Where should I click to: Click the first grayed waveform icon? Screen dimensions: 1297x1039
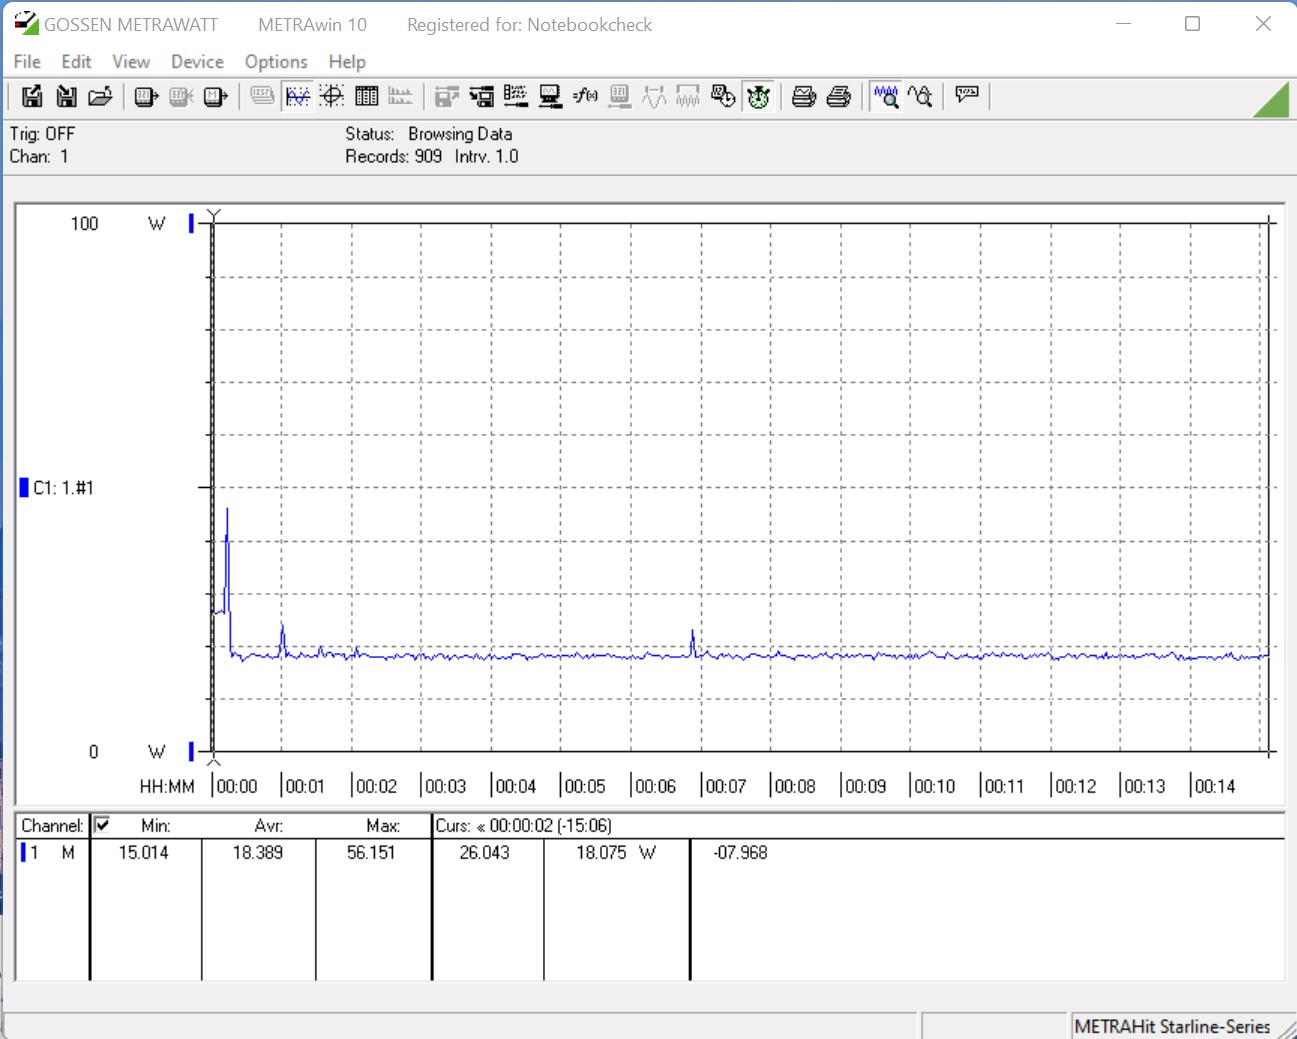click(x=654, y=96)
